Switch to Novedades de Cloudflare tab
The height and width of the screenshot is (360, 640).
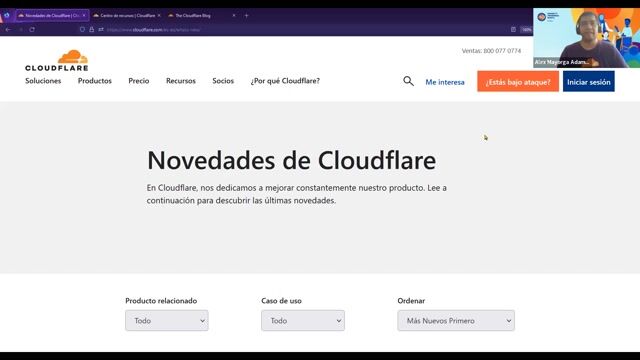tap(52, 16)
